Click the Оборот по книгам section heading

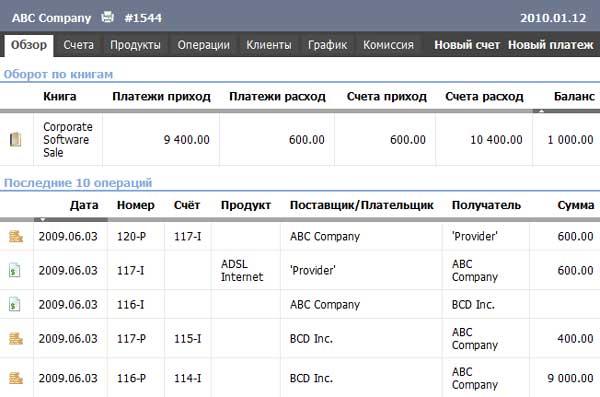(58, 74)
